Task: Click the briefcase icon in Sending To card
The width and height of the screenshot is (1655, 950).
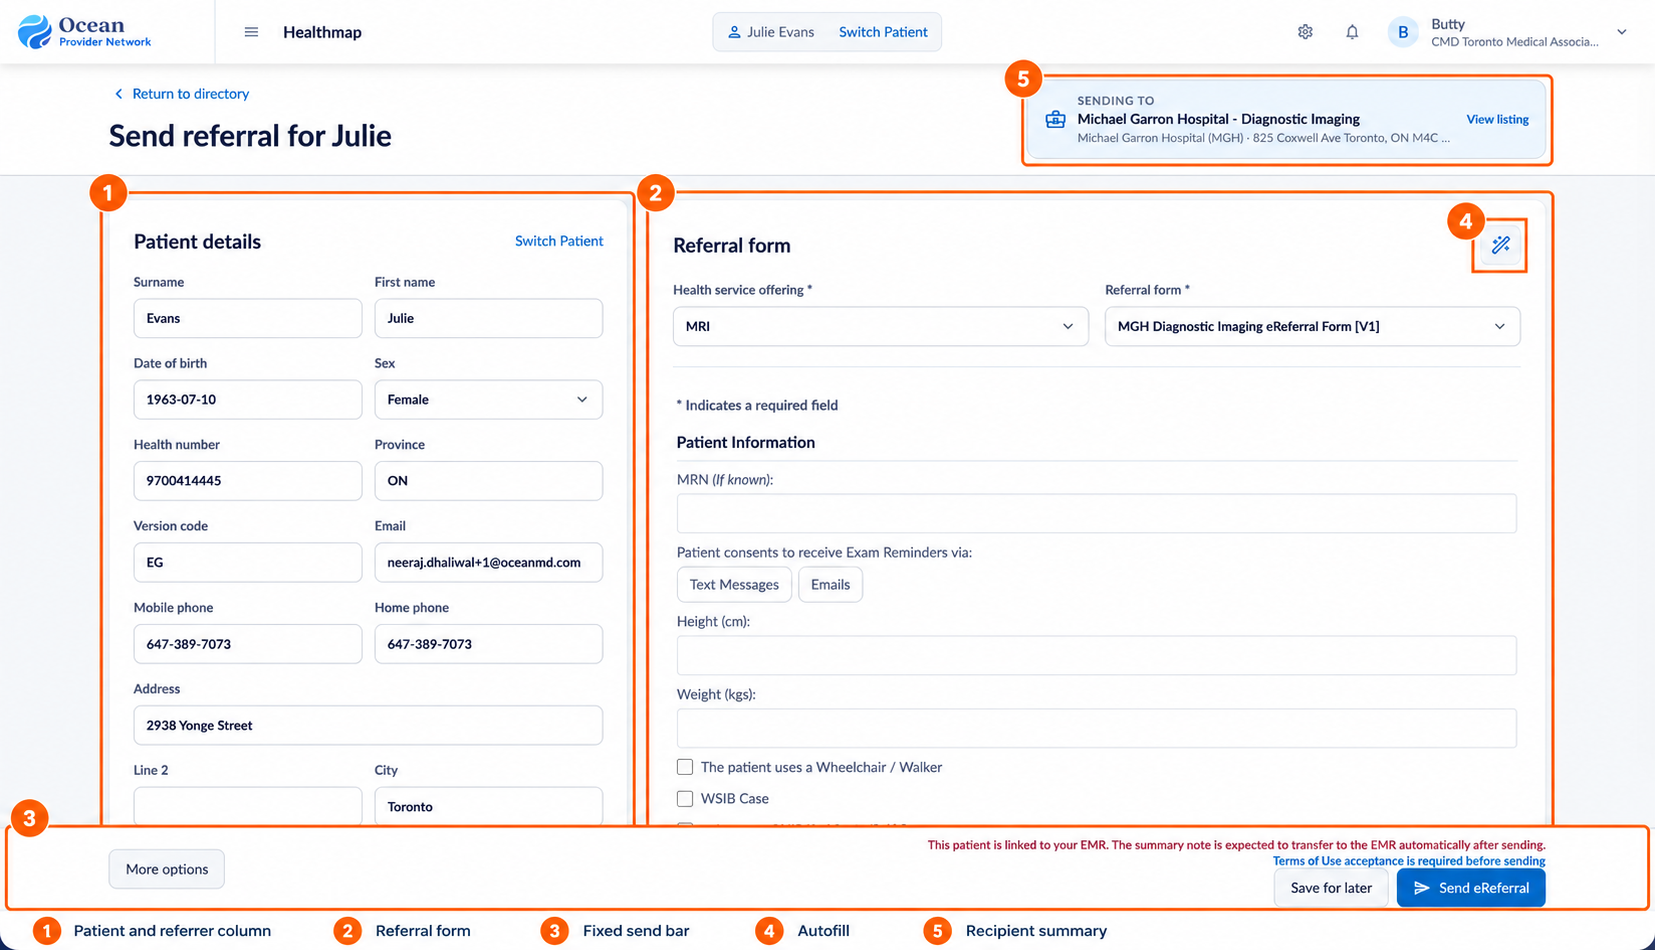Action: point(1055,119)
